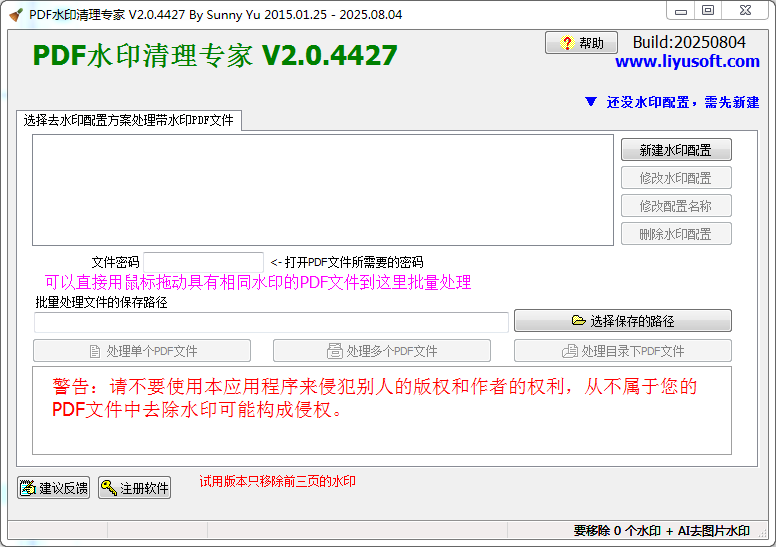Viewport: 776px width, 547px height.
Task: Click the broom app icon in title bar
Action: point(16,15)
